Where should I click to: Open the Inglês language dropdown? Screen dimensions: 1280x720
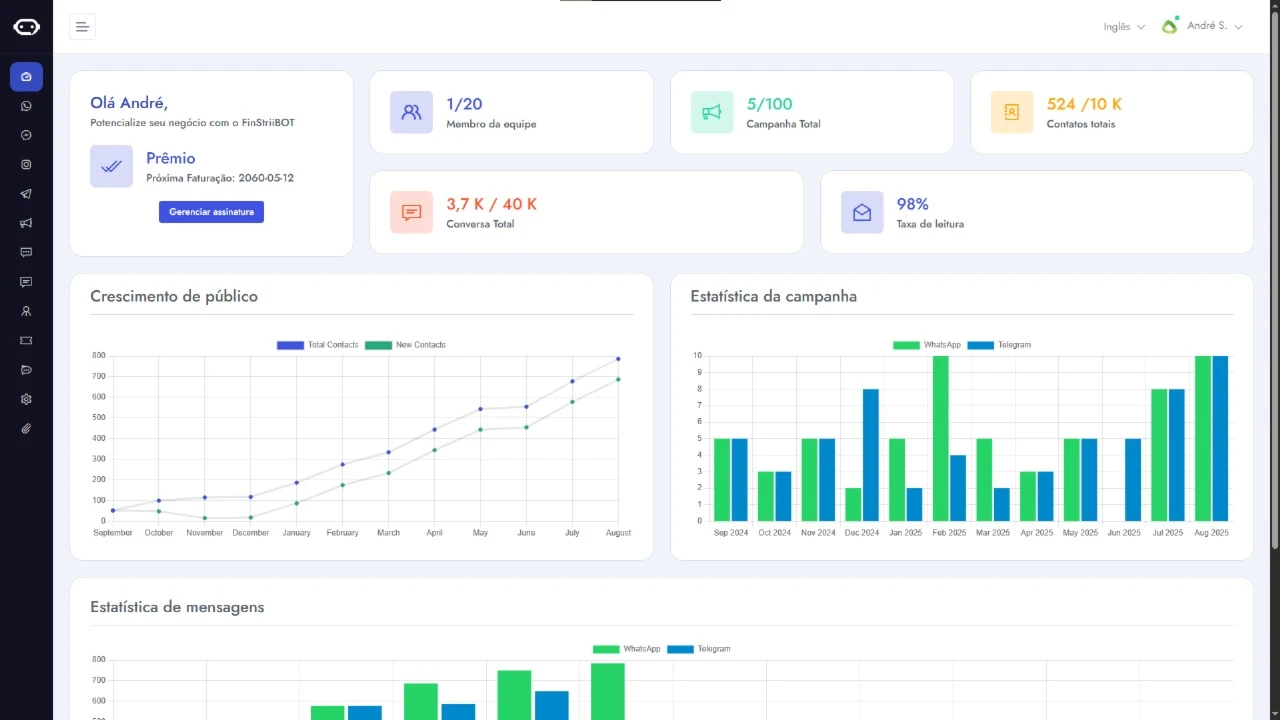(x=1124, y=27)
